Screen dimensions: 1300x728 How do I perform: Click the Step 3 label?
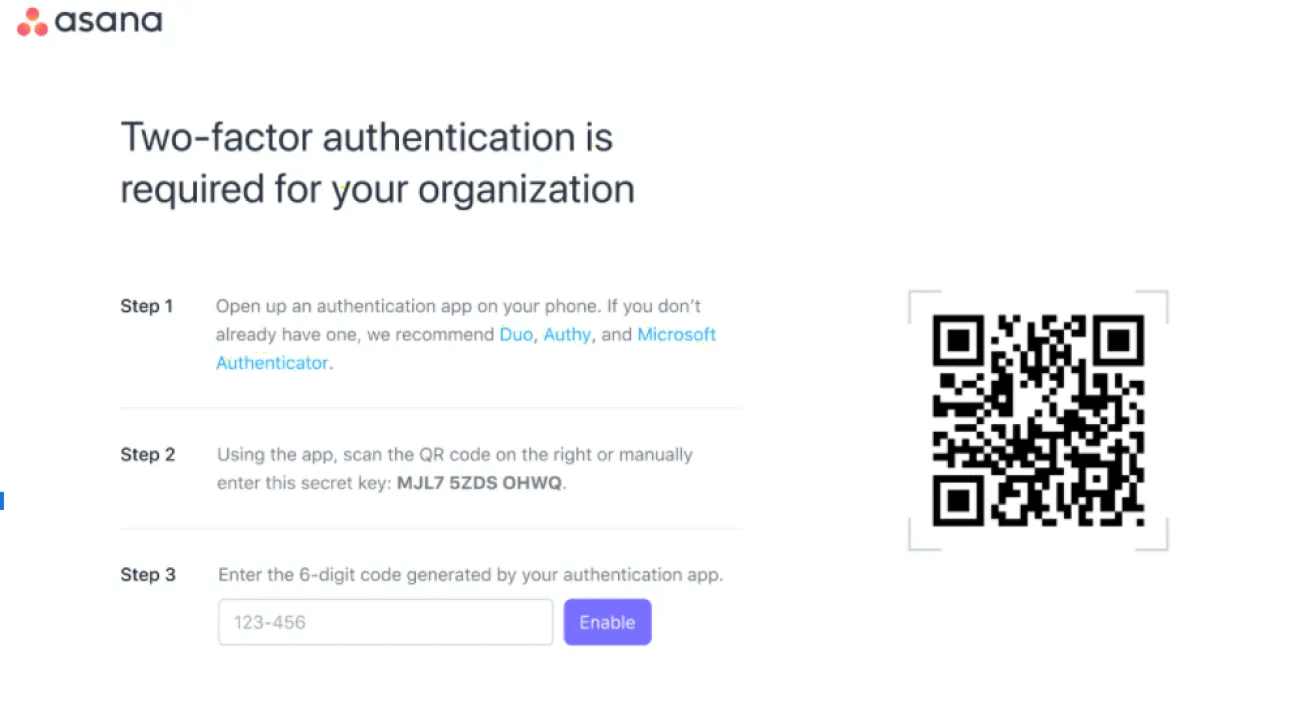(x=147, y=575)
